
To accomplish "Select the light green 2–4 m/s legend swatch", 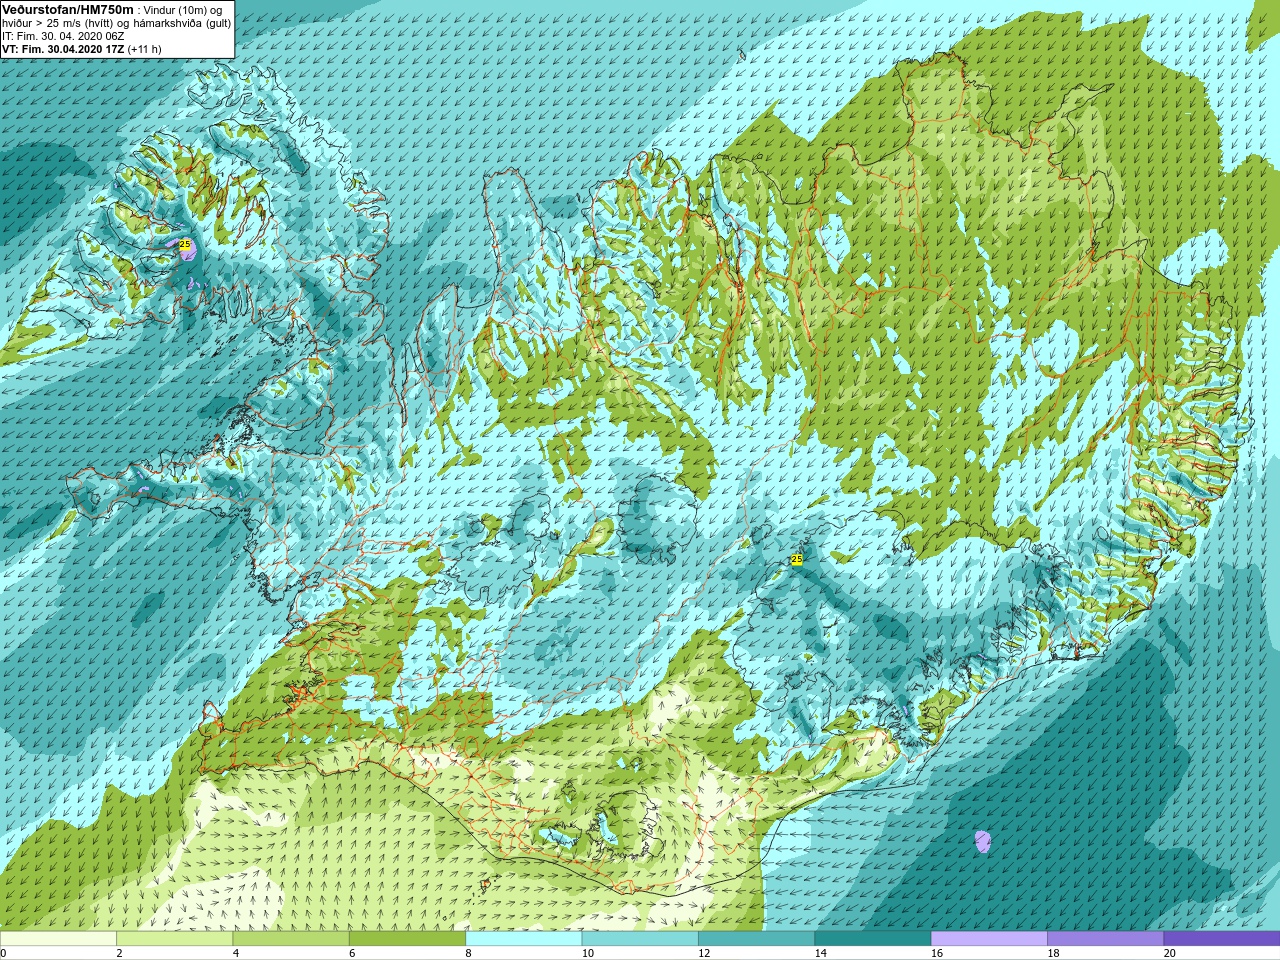I will pyautogui.click(x=174, y=938).
